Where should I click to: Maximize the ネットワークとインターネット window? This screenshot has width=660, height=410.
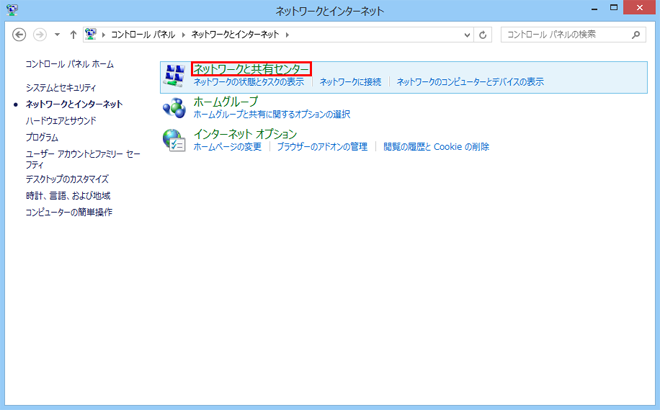click(x=614, y=8)
